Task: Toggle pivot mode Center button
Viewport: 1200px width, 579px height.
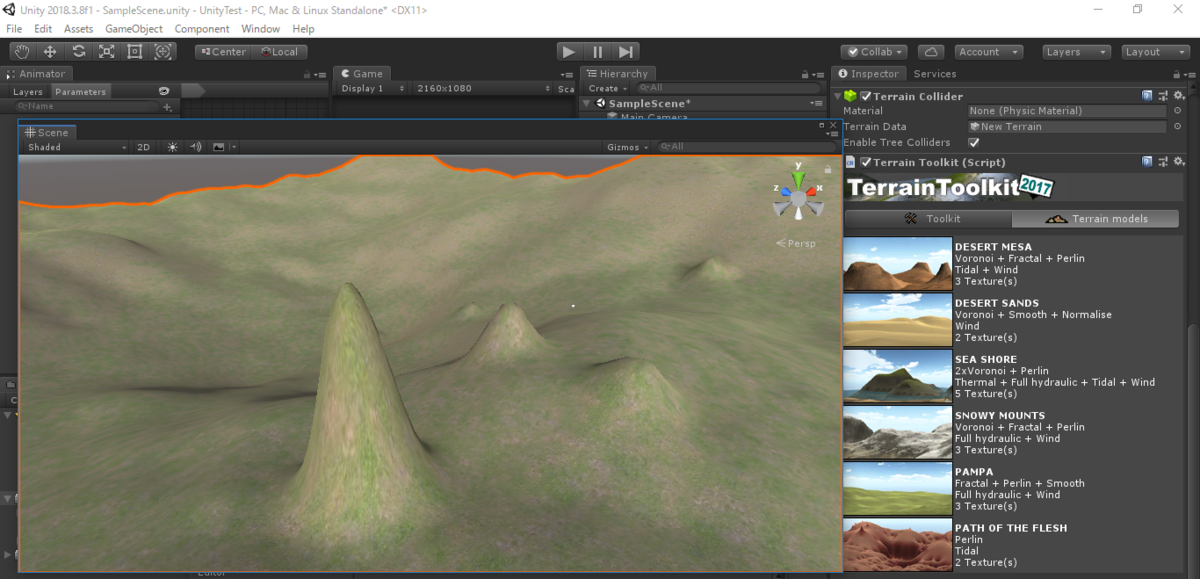Action: pyautogui.click(x=222, y=52)
